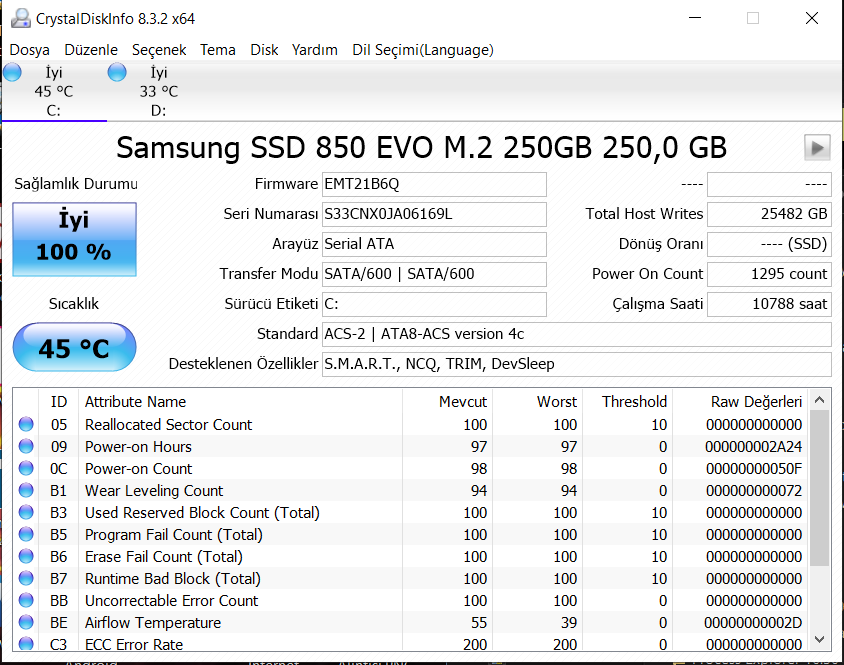The image size is (844, 665).
Task: Click status dot for Wear Leveling Count
Action: pyautogui.click(x=26, y=491)
